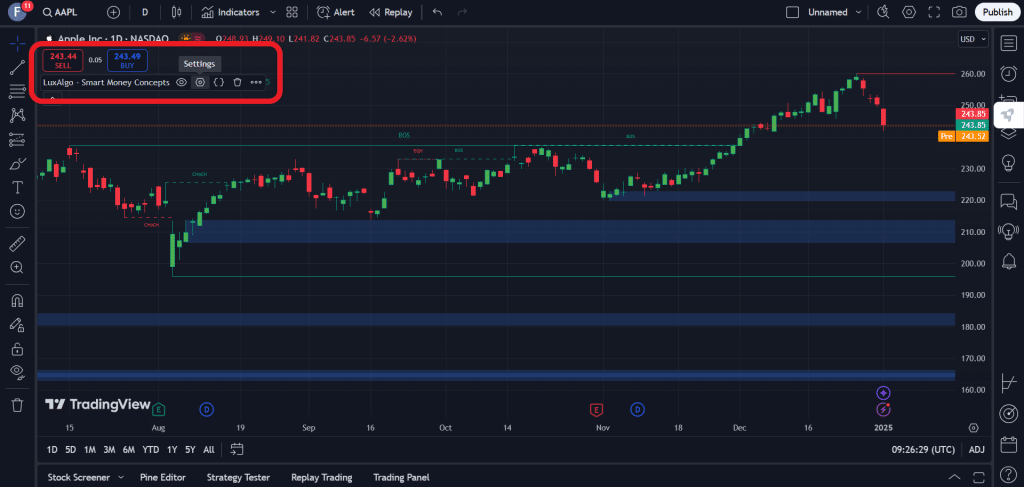Open the ideas lightbulb panel
This screenshot has height=487, width=1024.
click(x=1008, y=162)
